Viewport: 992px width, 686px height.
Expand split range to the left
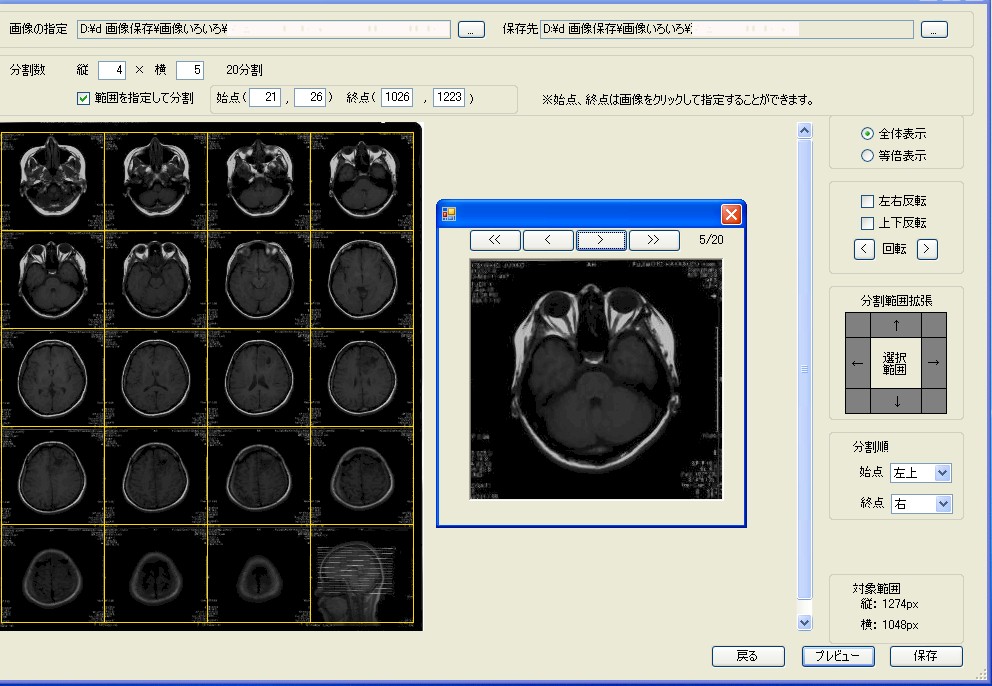[x=857, y=363]
